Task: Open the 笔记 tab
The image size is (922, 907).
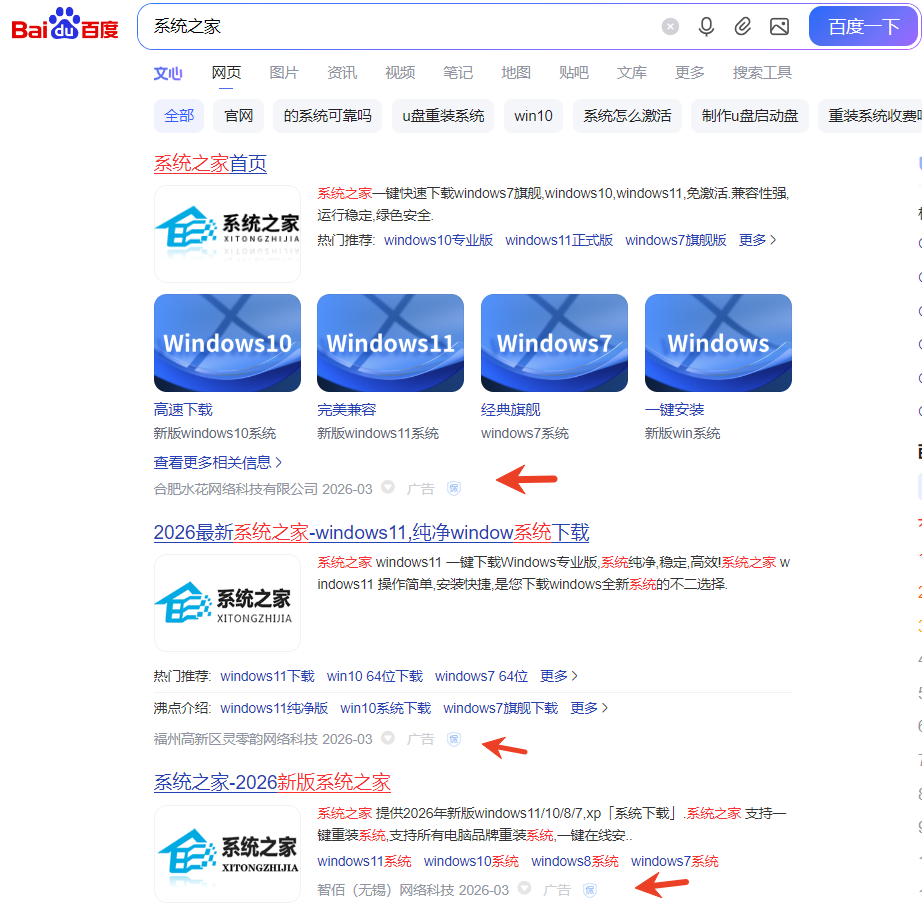Action: tap(457, 72)
